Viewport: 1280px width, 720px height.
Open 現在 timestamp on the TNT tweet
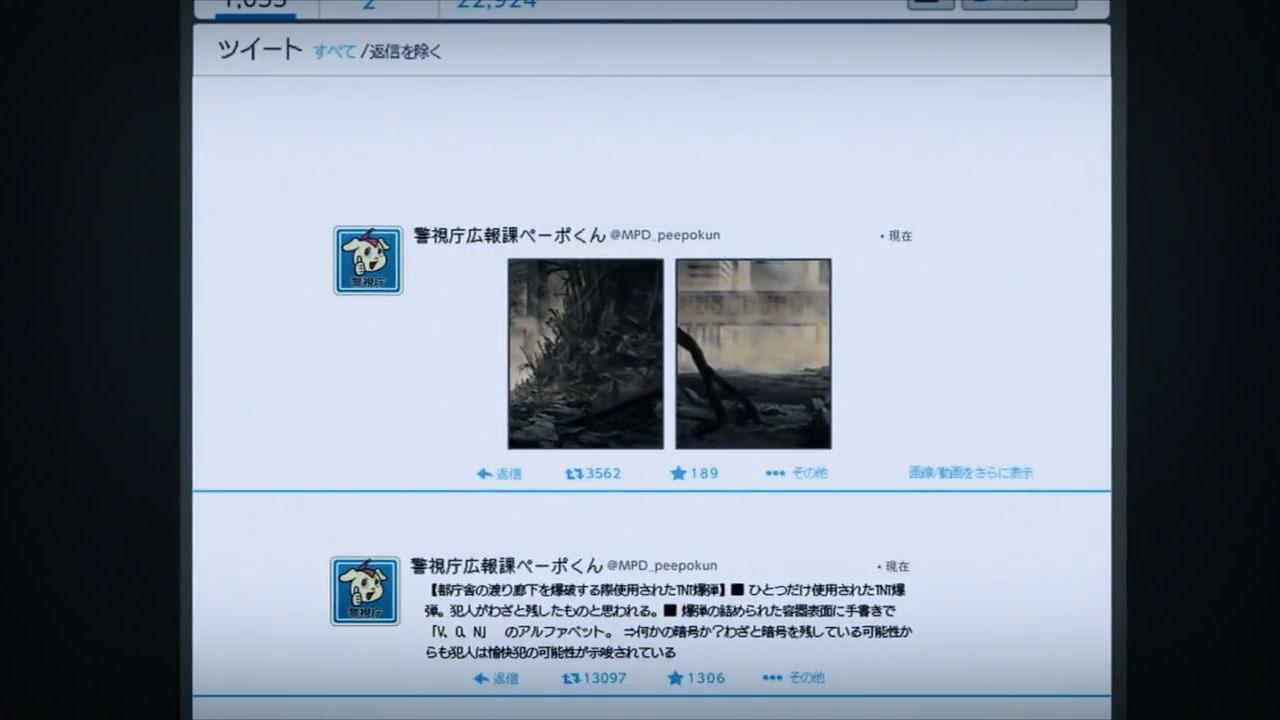[895, 566]
